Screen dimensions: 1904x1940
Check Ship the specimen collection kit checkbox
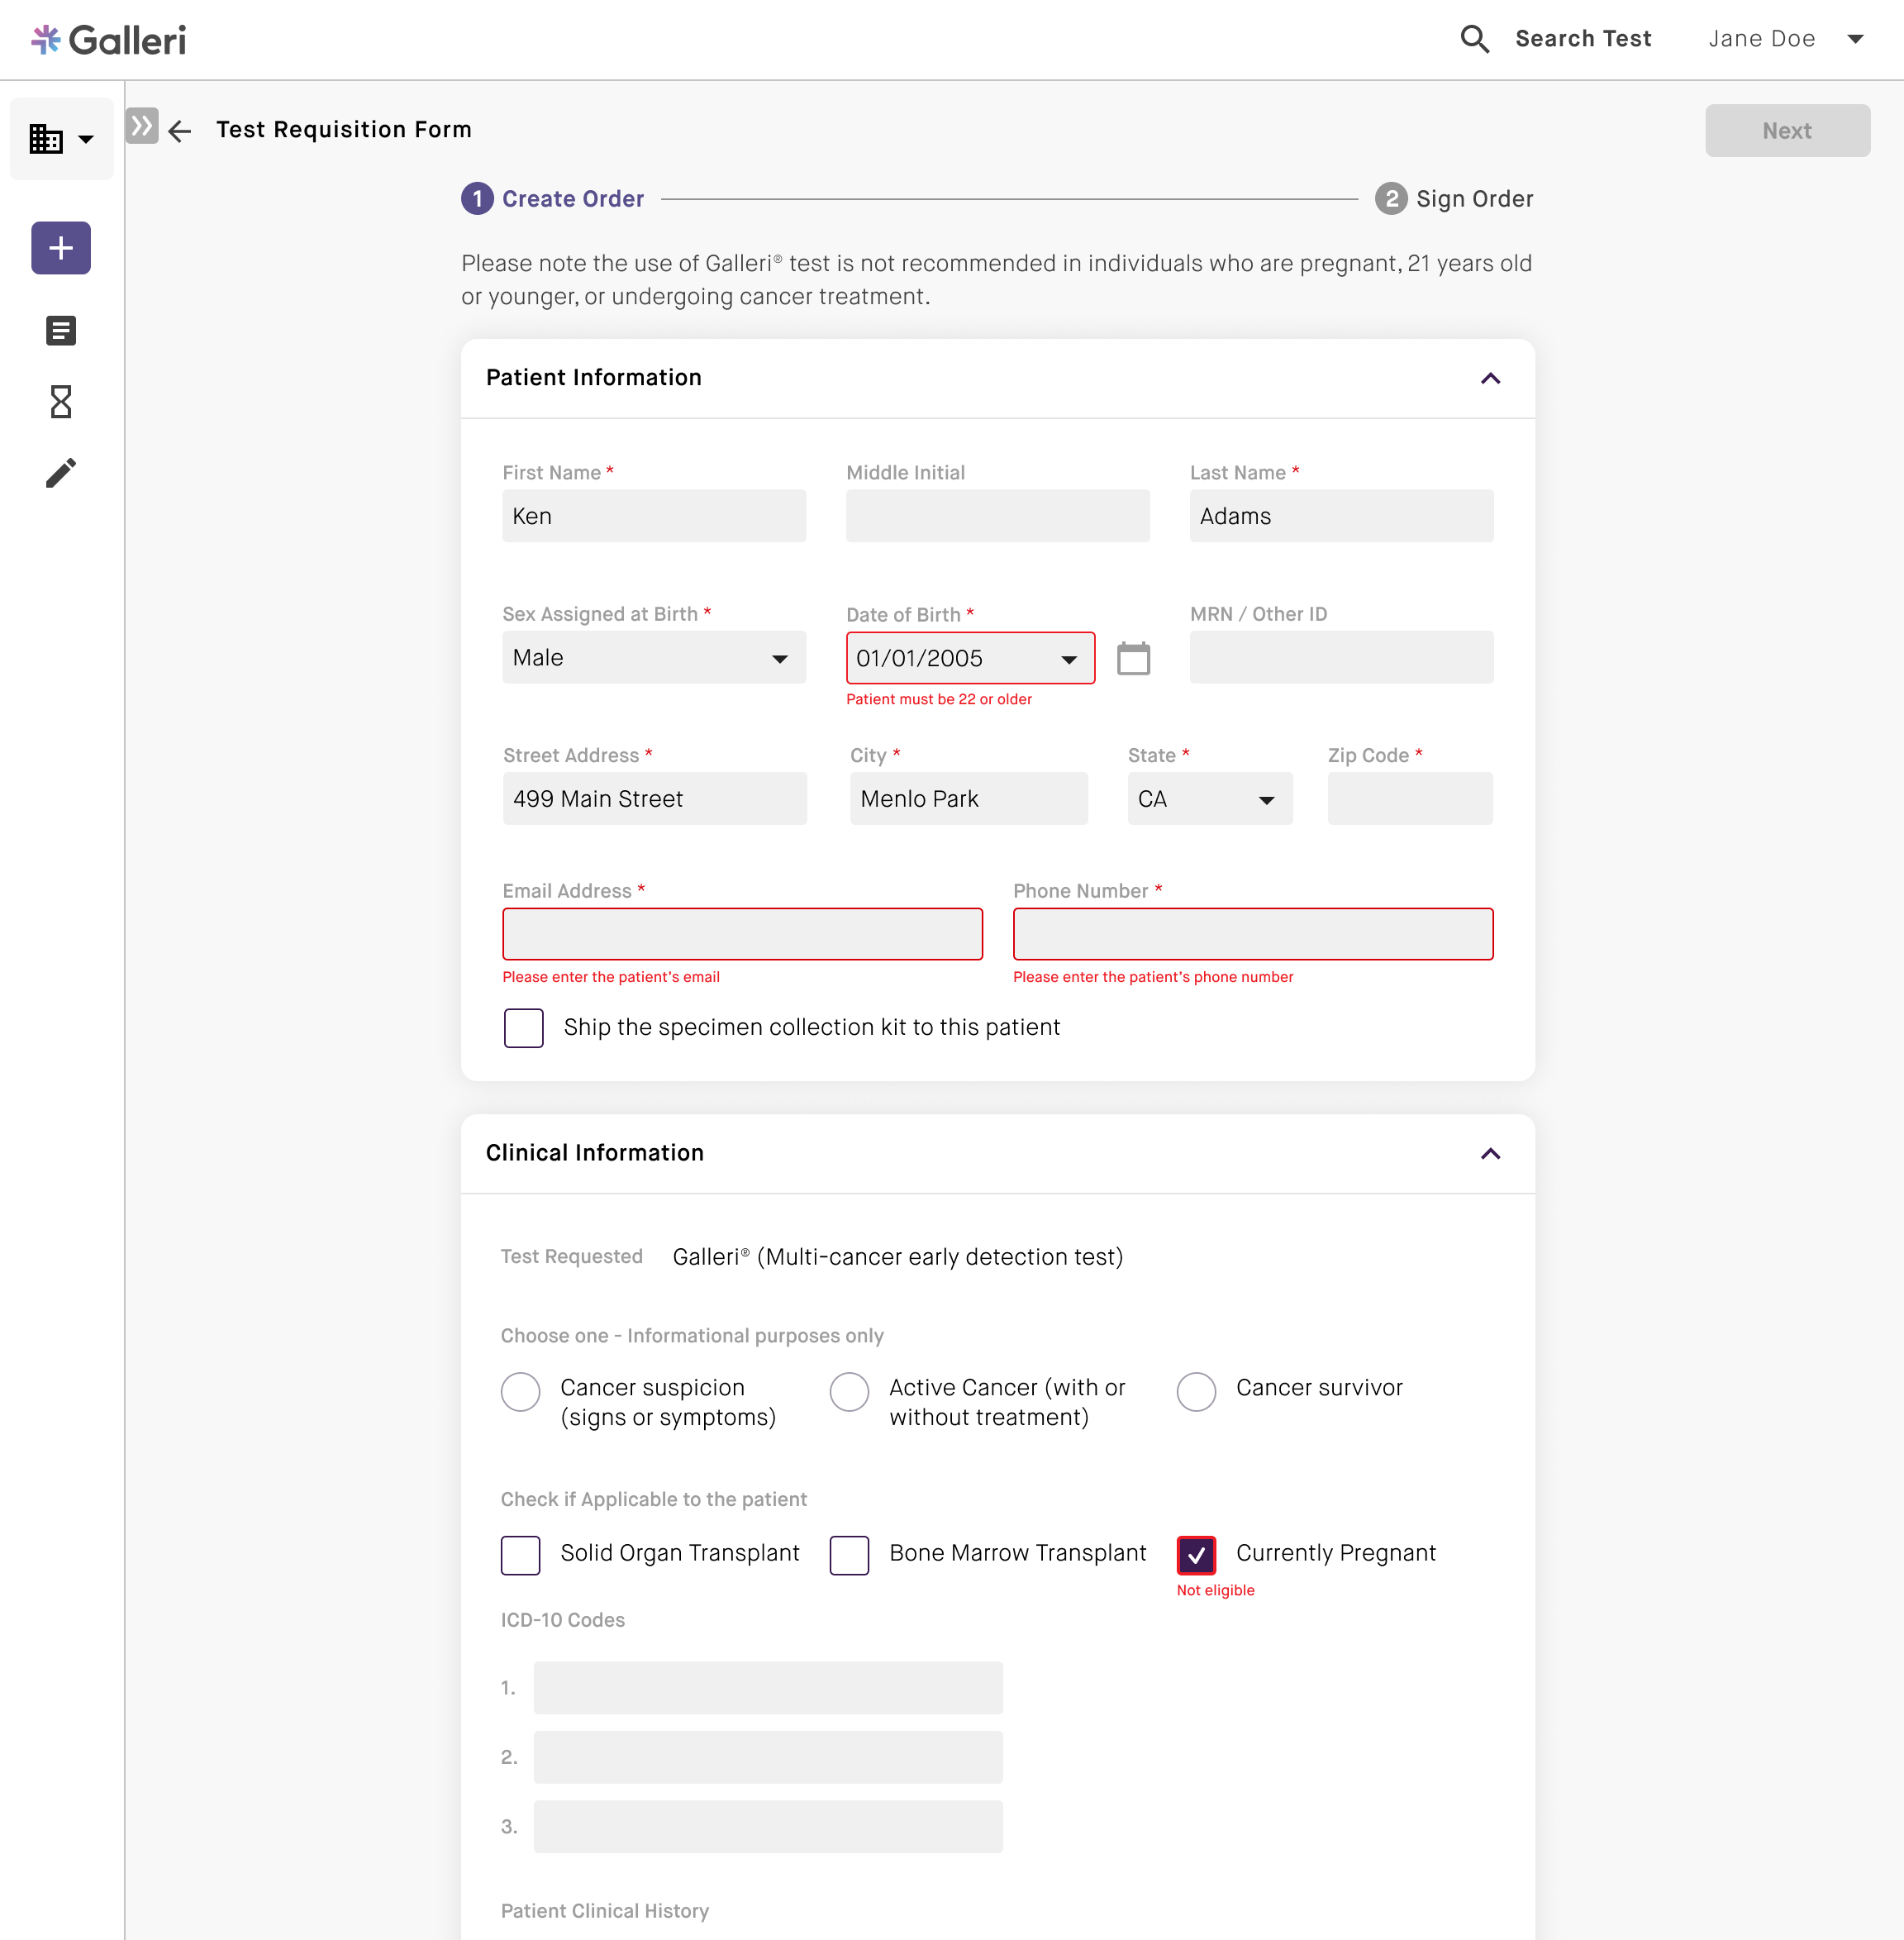tap(523, 1027)
